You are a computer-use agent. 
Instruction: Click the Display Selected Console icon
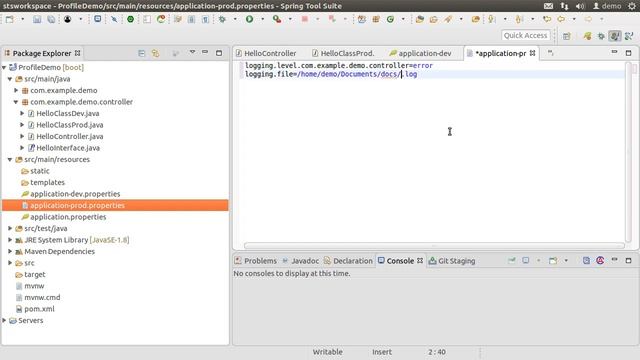point(526,260)
